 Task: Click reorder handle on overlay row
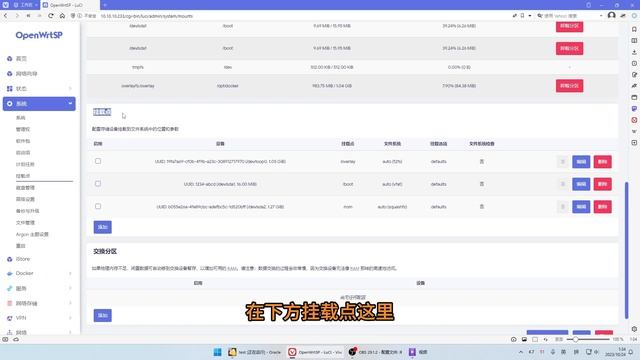click(x=562, y=162)
